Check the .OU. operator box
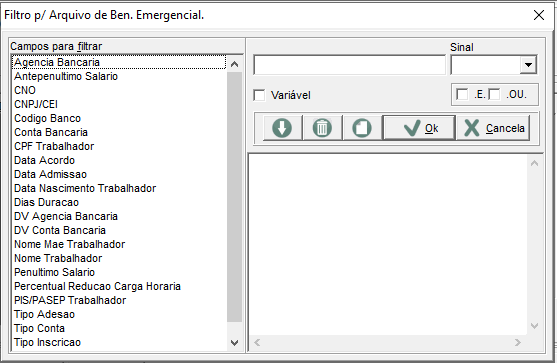557x363 pixels. click(494, 94)
